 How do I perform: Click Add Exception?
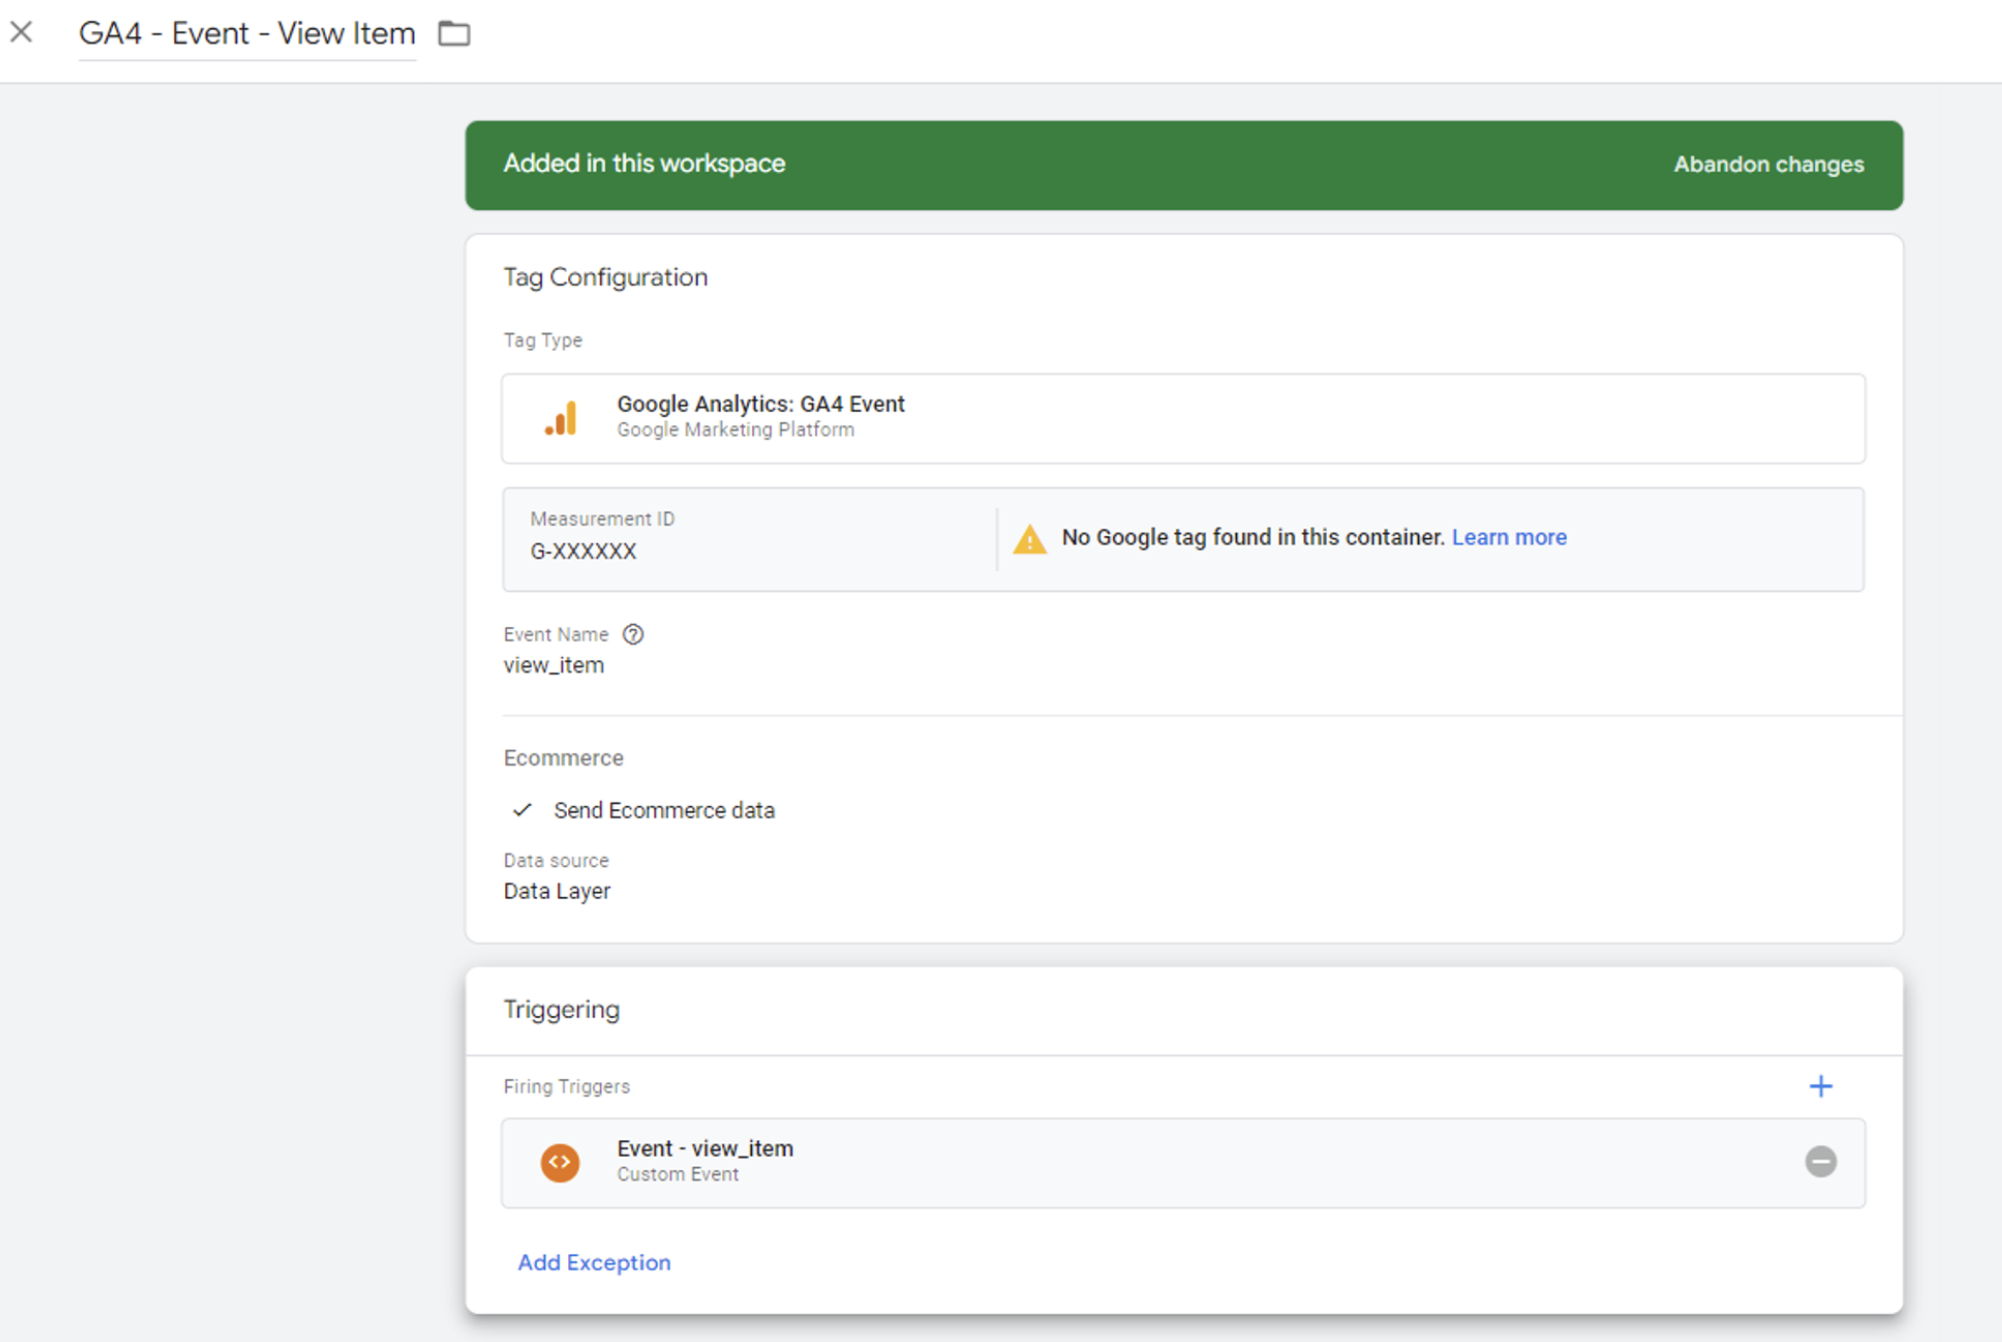pyautogui.click(x=593, y=1262)
